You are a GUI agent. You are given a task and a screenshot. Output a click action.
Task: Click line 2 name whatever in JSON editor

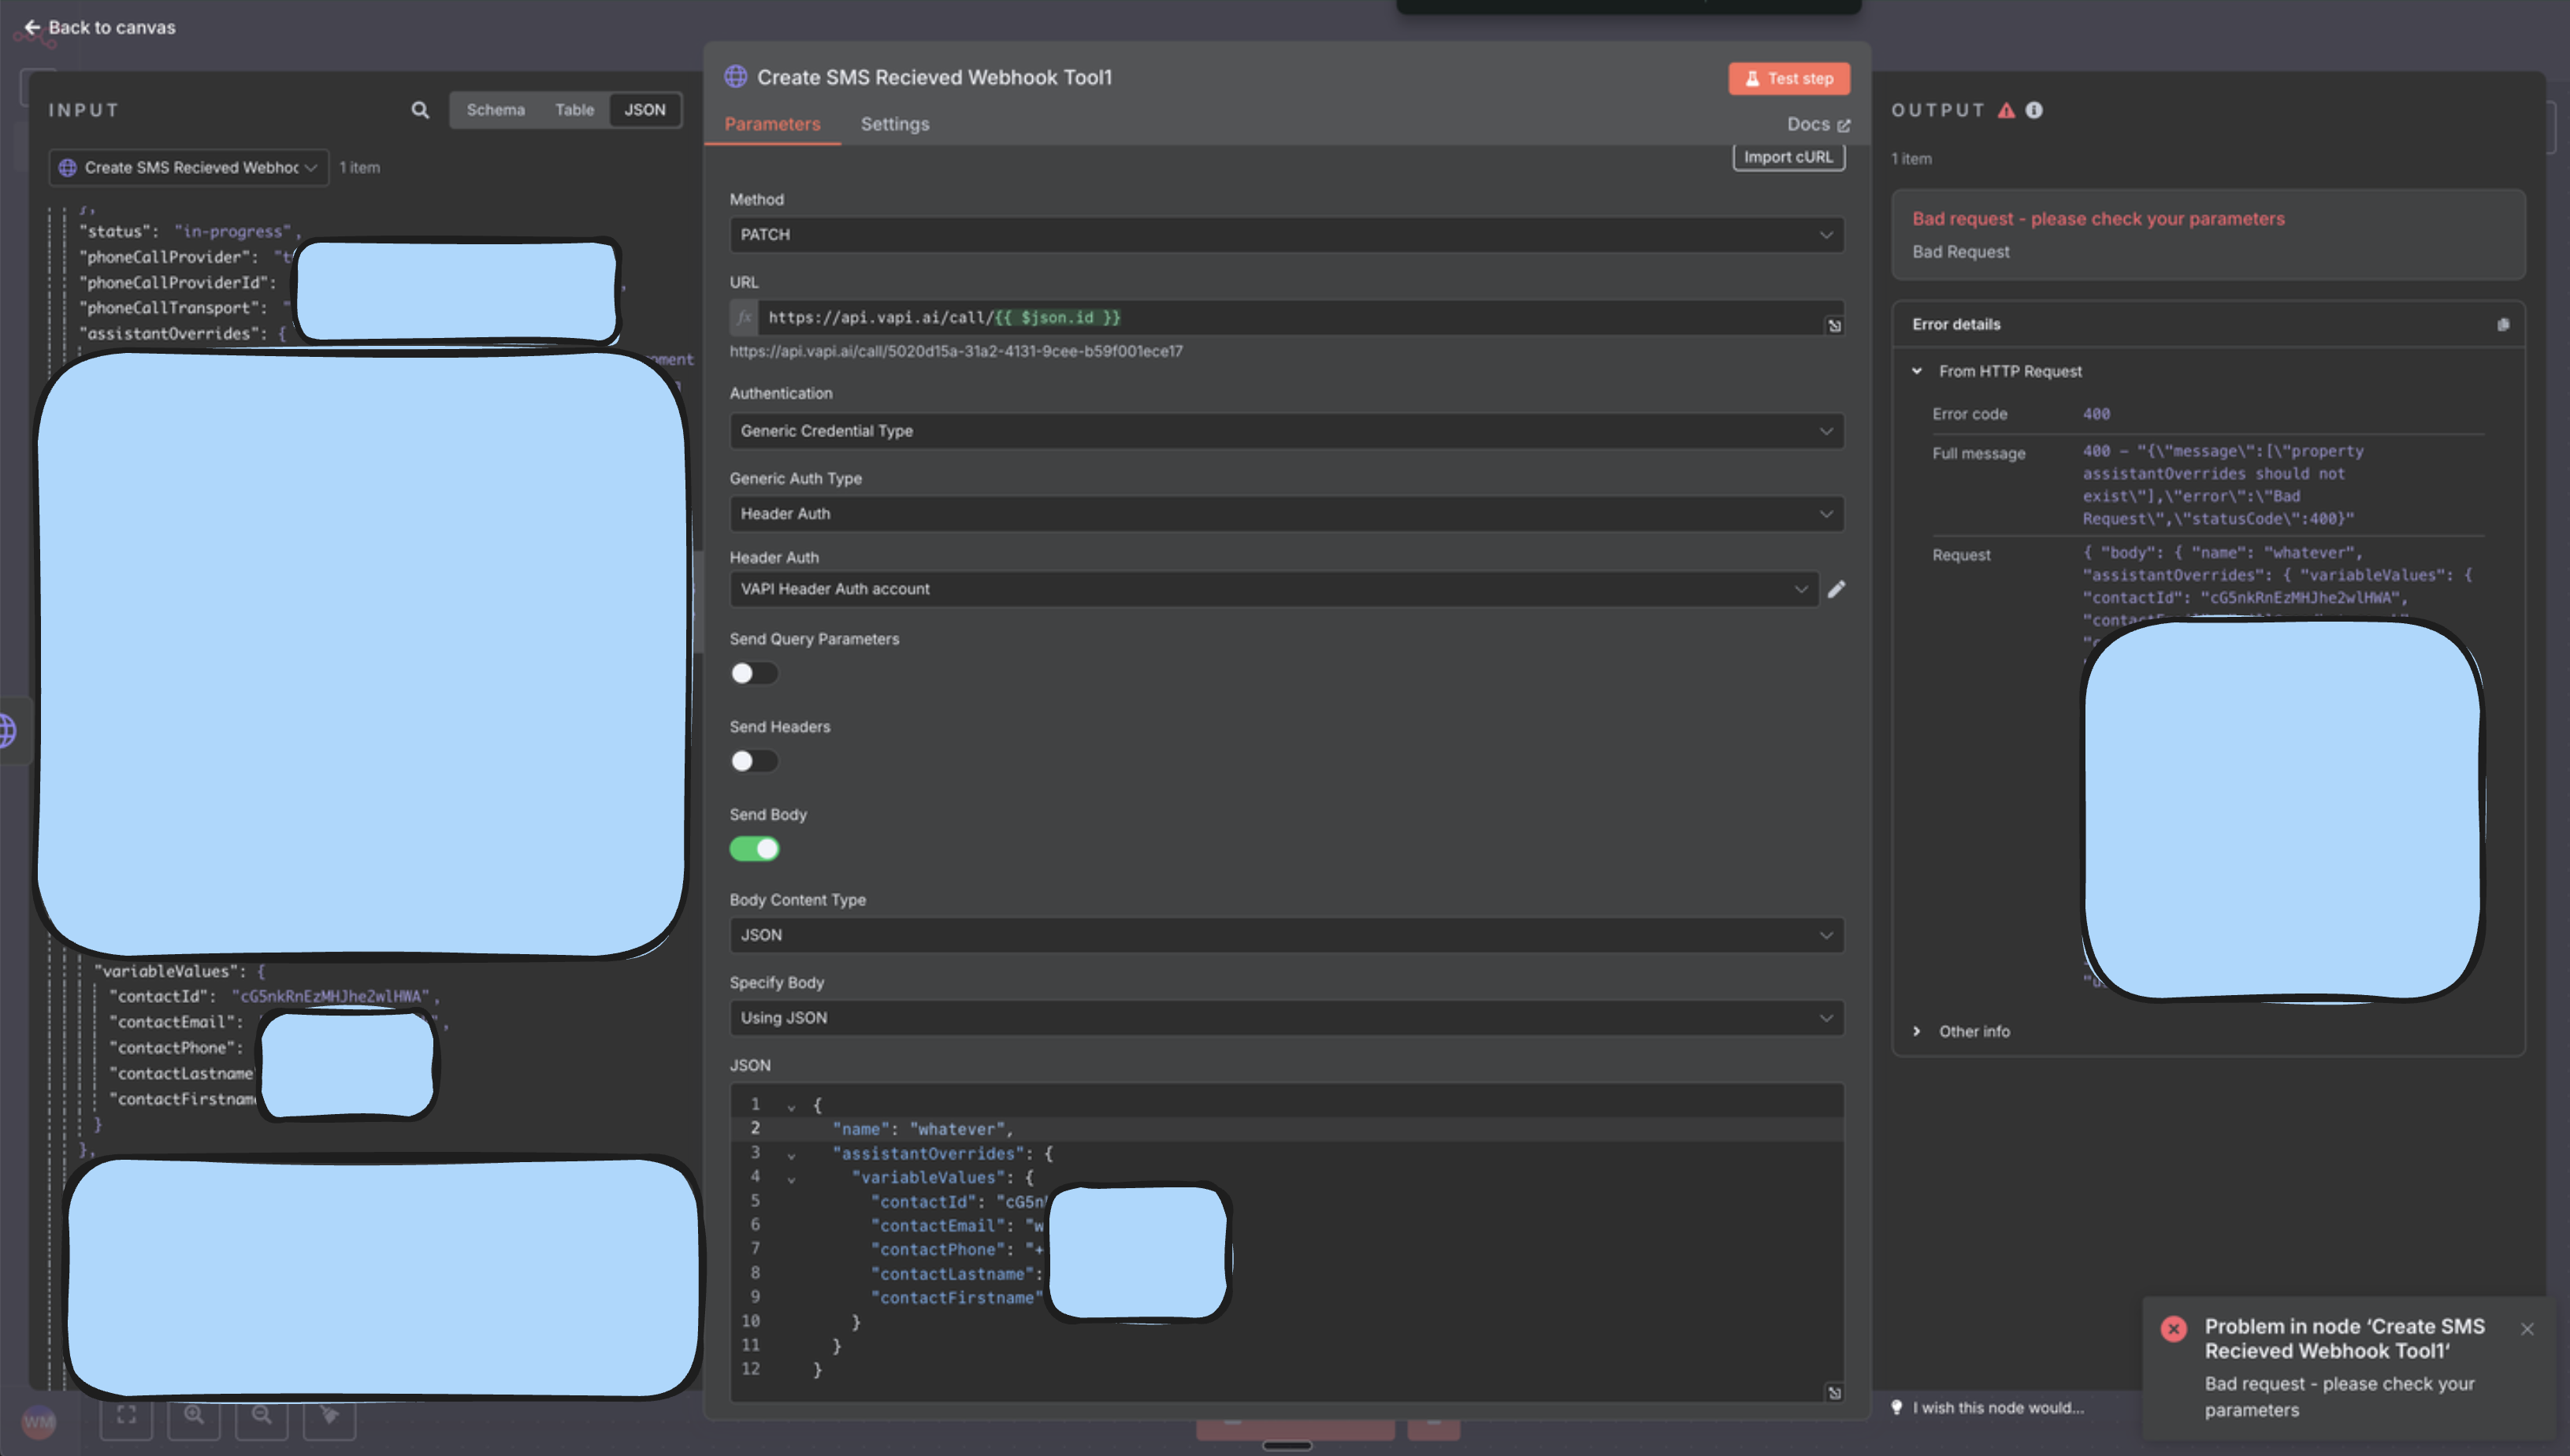point(922,1129)
